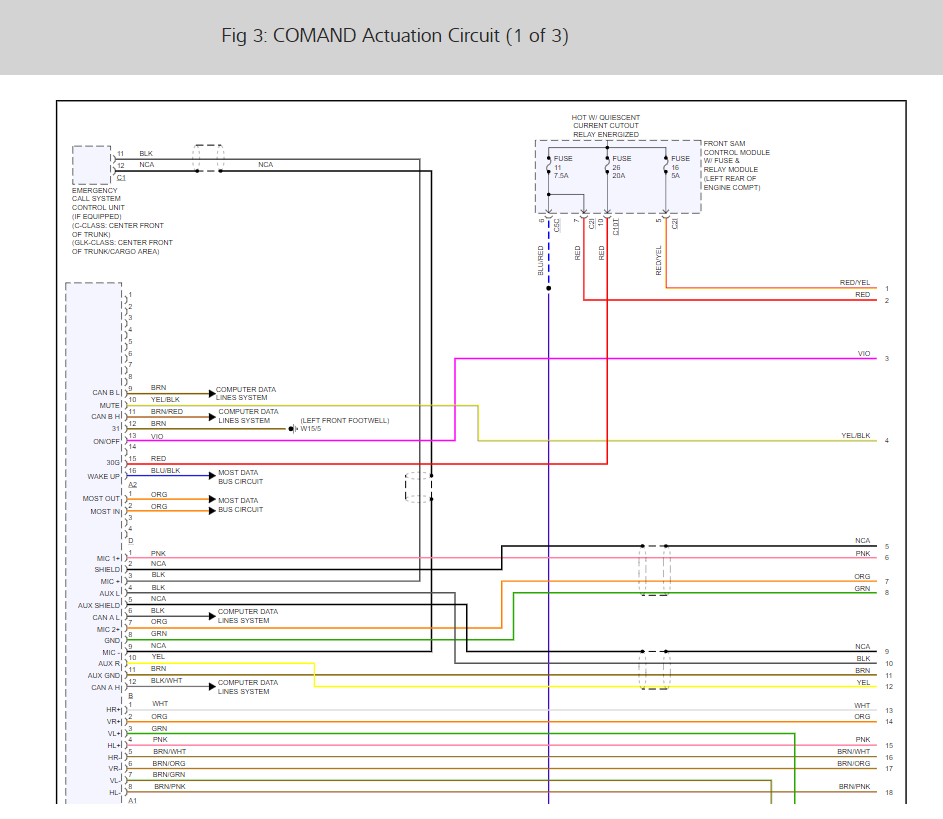Image resolution: width=943 pixels, height=819 pixels.
Task: Click the AUX L pin label
Action: pyautogui.click(x=109, y=594)
